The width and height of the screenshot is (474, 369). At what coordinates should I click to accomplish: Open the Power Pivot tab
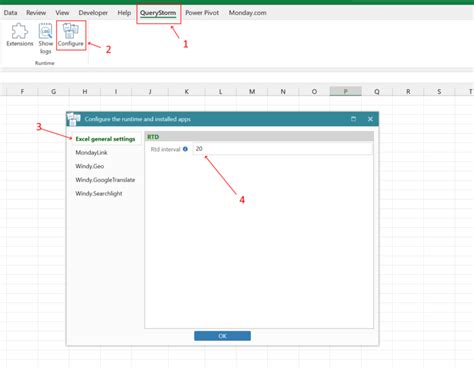[x=202, y=13]
